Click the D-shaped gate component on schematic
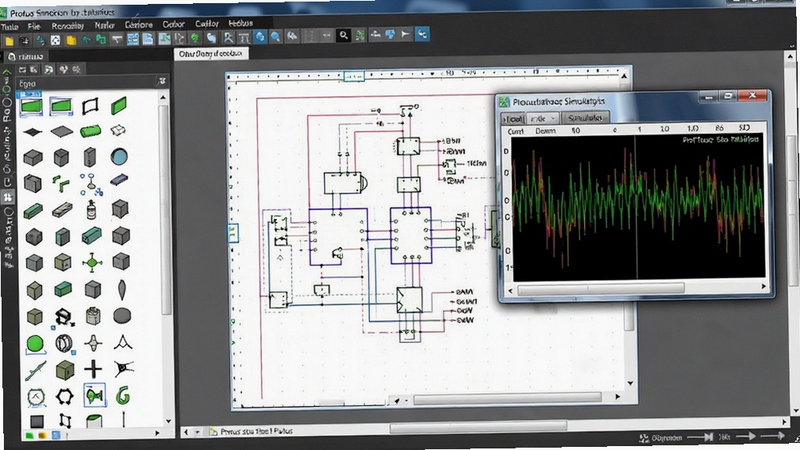The image size is (800, 450). coord(345,182)
